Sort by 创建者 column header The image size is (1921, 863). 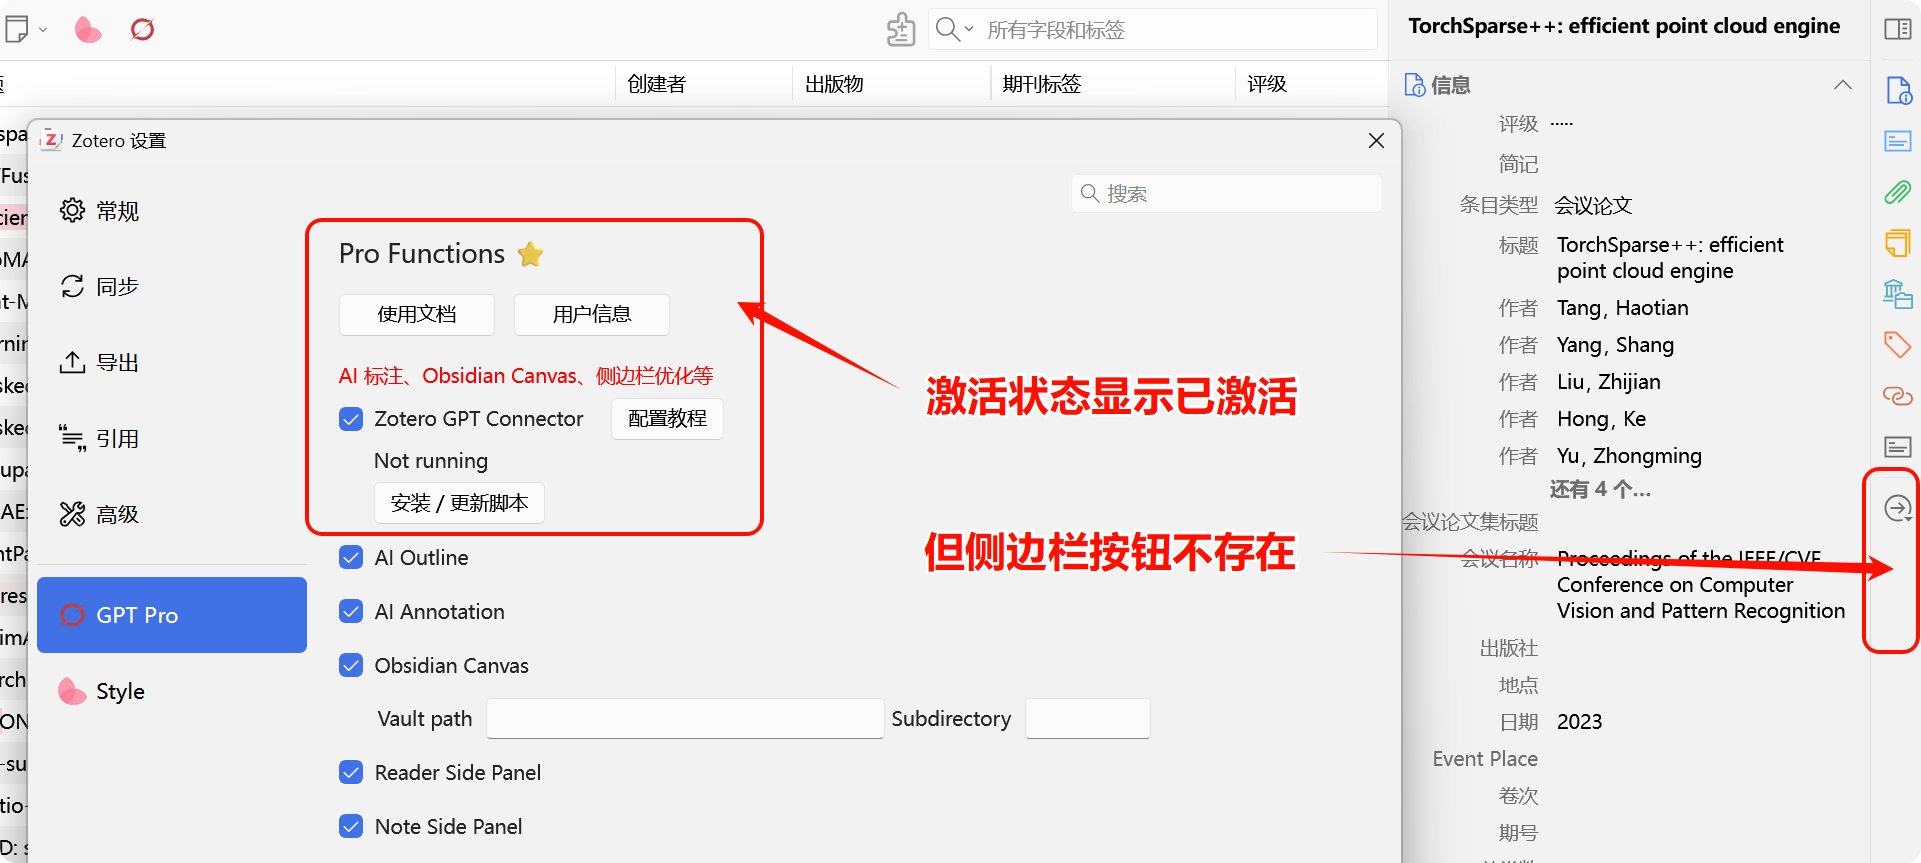(x=704, y=84)
